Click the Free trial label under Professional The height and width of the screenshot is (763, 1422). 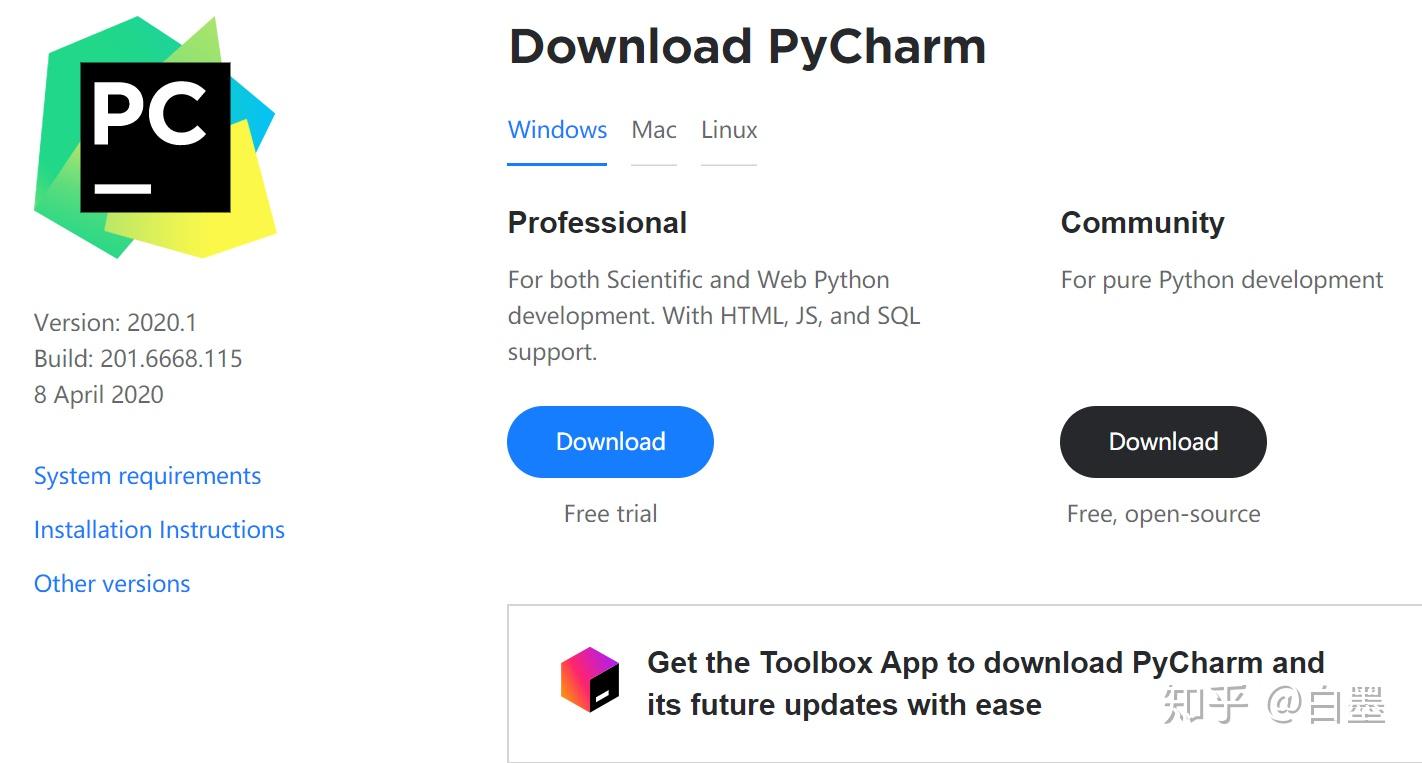pos(610,513)
